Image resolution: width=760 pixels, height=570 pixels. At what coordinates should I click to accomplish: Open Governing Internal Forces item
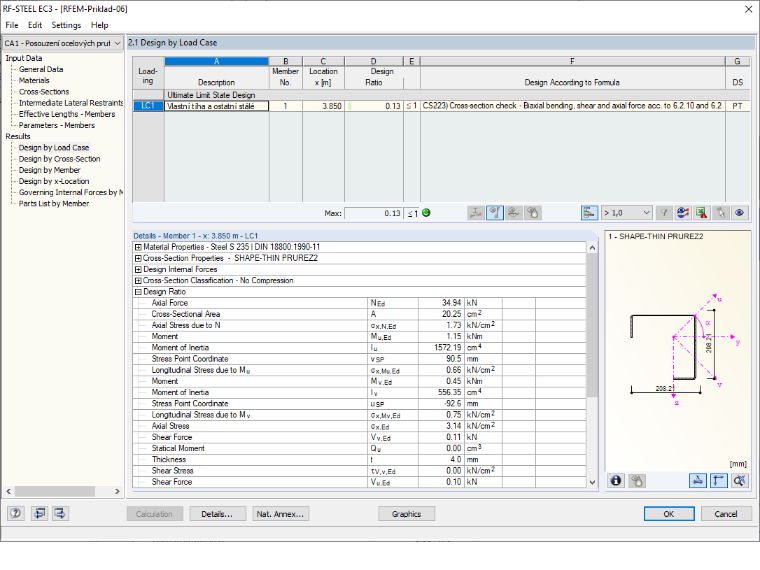coord(71,192)
